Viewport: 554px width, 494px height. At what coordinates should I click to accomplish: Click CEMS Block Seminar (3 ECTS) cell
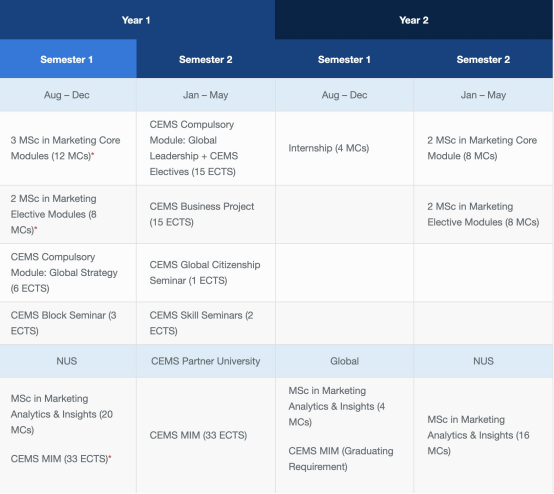[68, 323]
